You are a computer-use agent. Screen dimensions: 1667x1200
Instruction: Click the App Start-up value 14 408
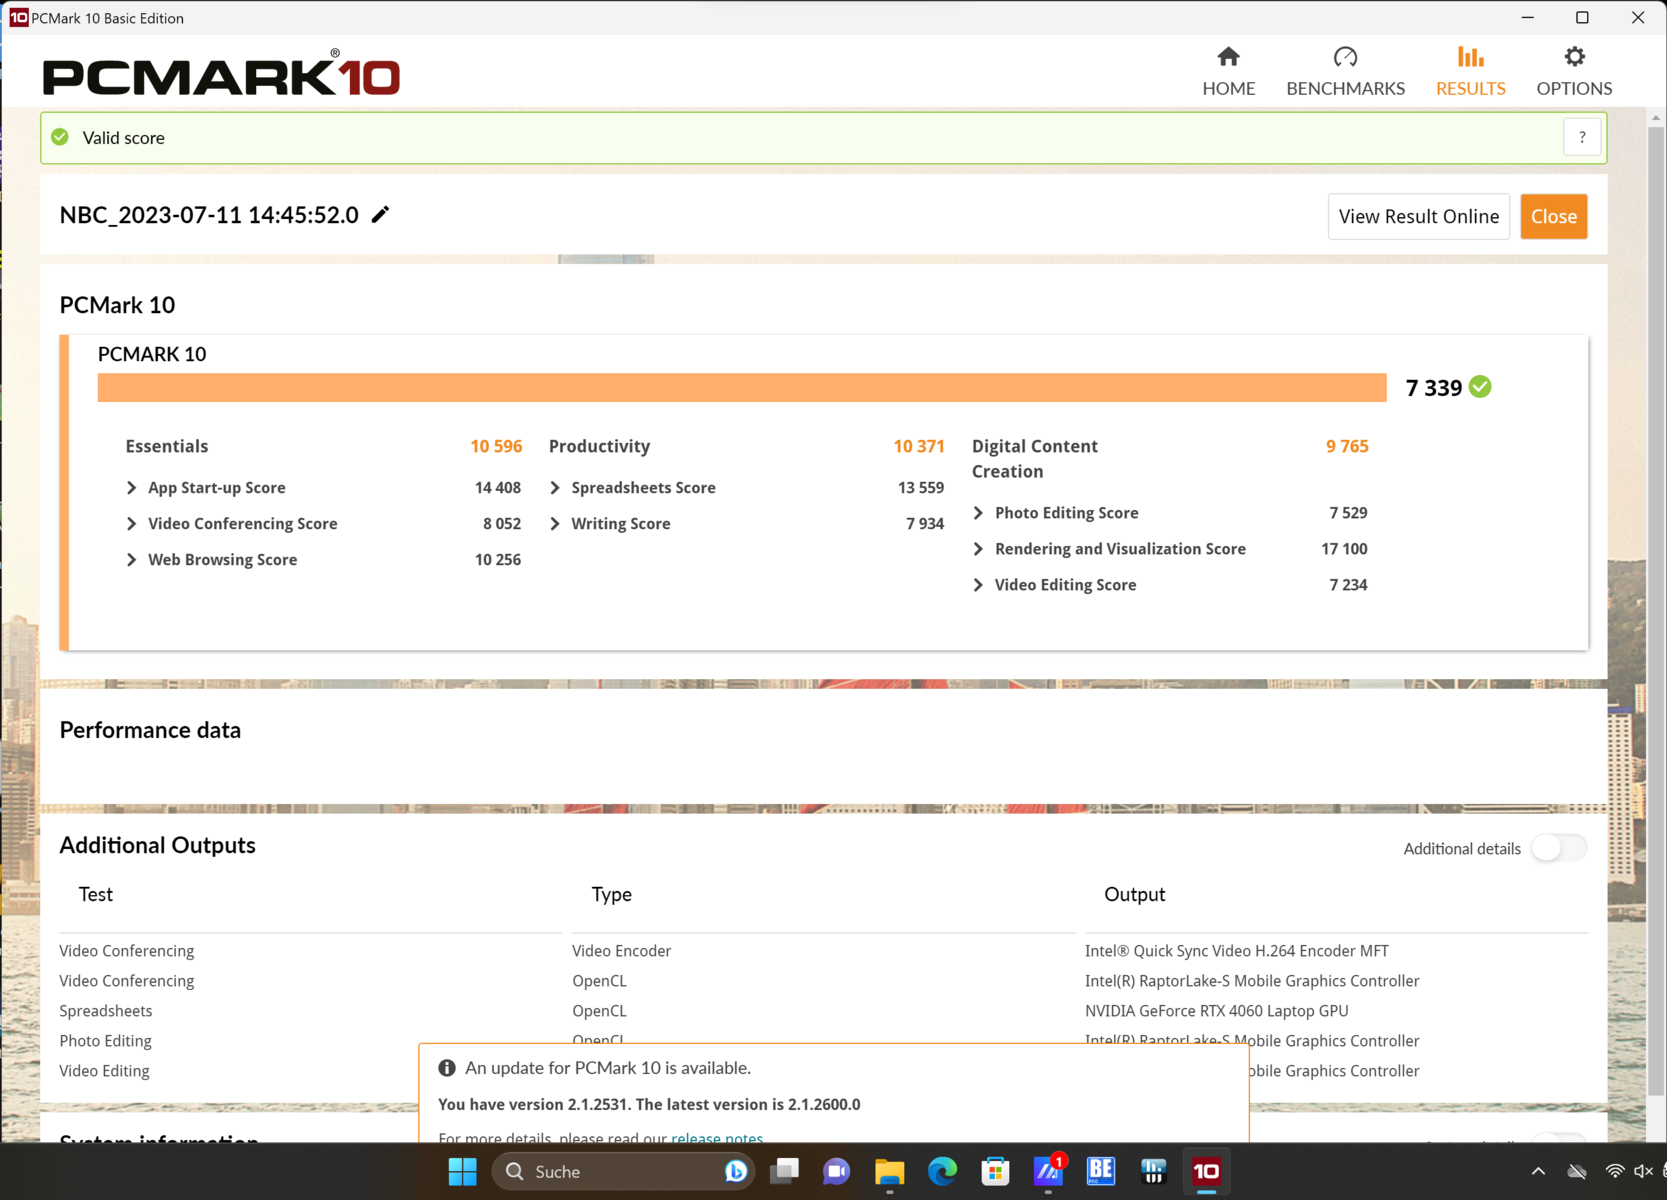498,488
